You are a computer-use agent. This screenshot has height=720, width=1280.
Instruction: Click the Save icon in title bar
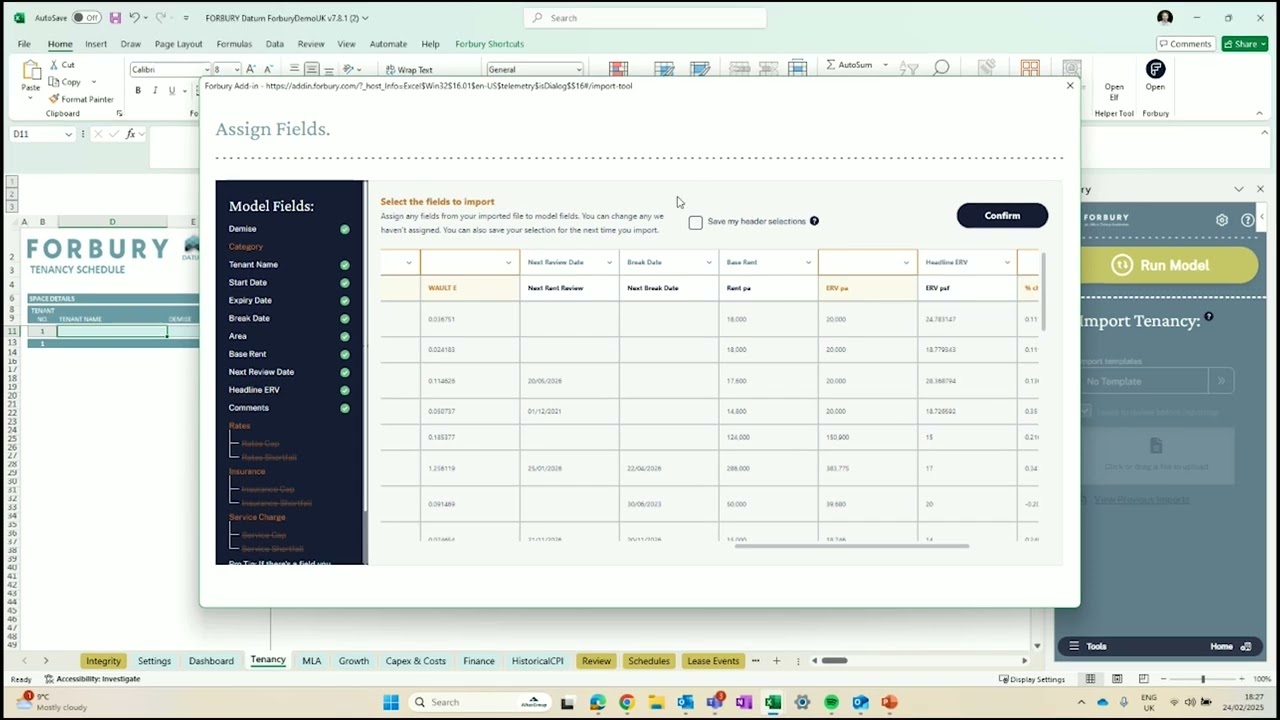point(115,18)
